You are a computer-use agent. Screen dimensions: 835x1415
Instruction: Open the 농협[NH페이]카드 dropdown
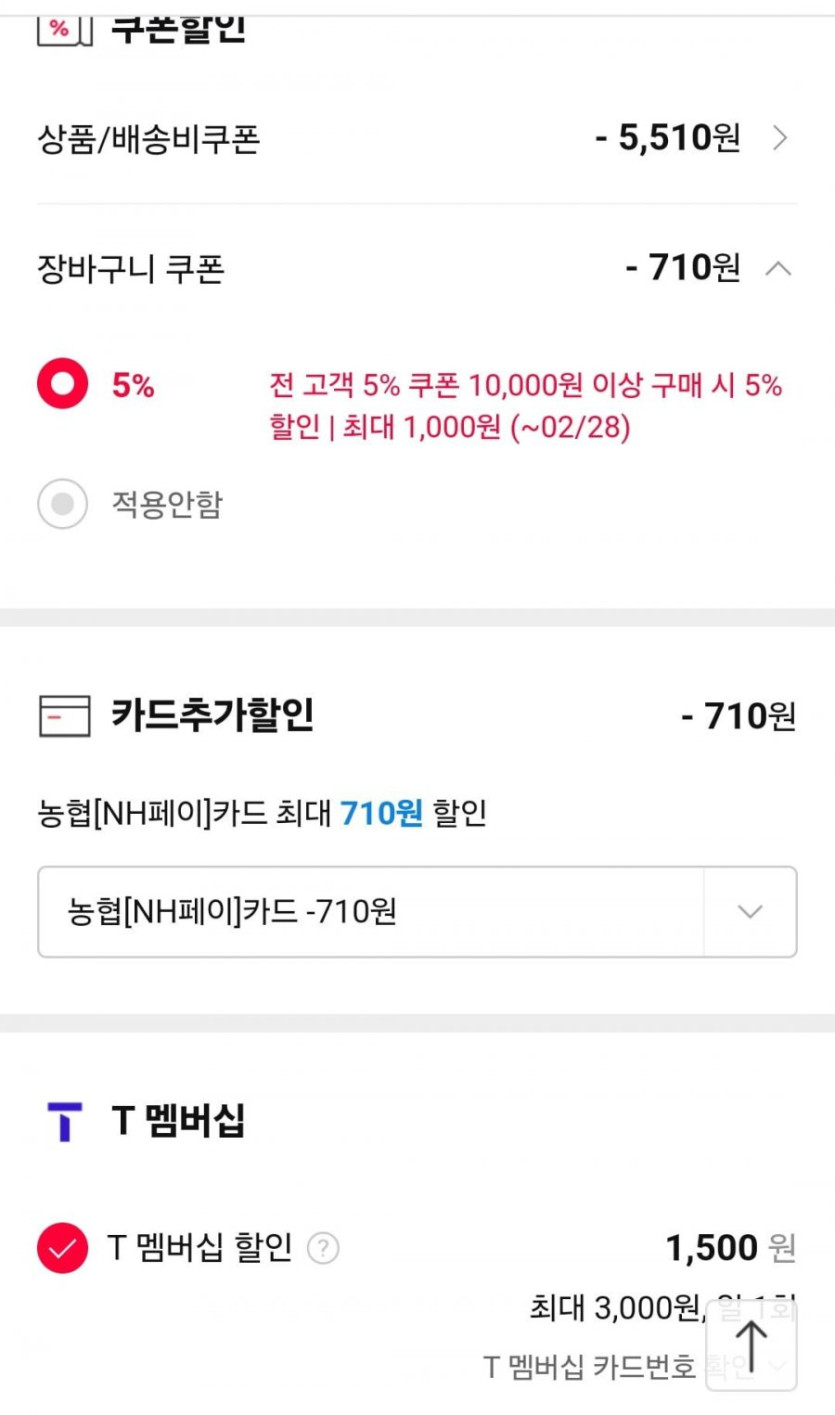tap(750, 911)
